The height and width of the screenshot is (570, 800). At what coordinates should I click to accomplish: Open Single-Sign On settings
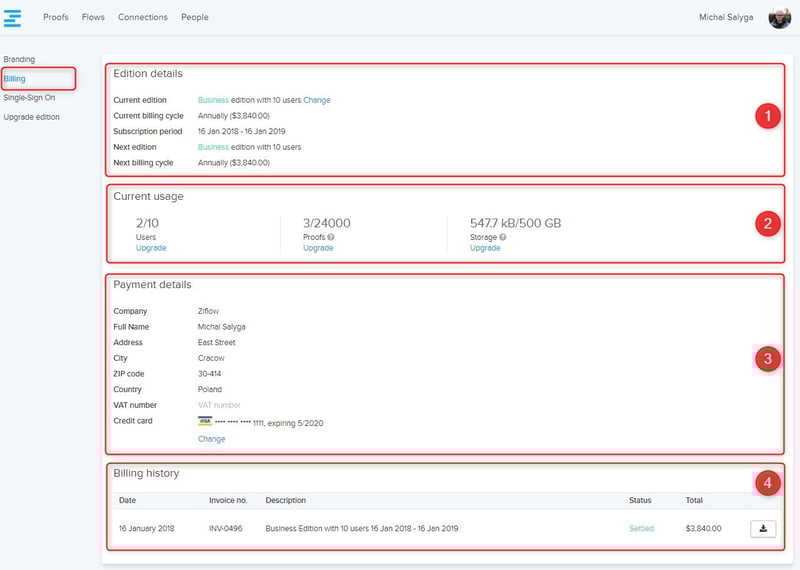pyautogui.click(x=29, y=97)
